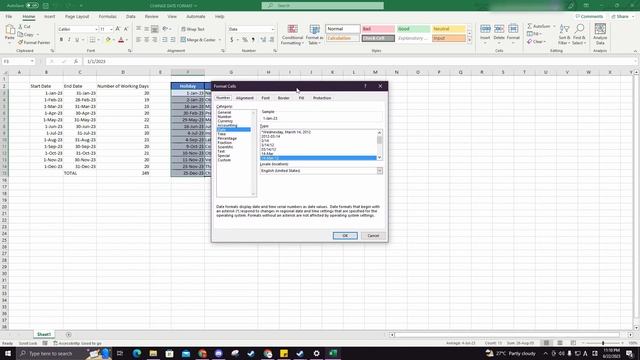Viewport: 640px width, 360px height.
Task: Open Conditional Formatting icon
Action: [x=292, y=29]
